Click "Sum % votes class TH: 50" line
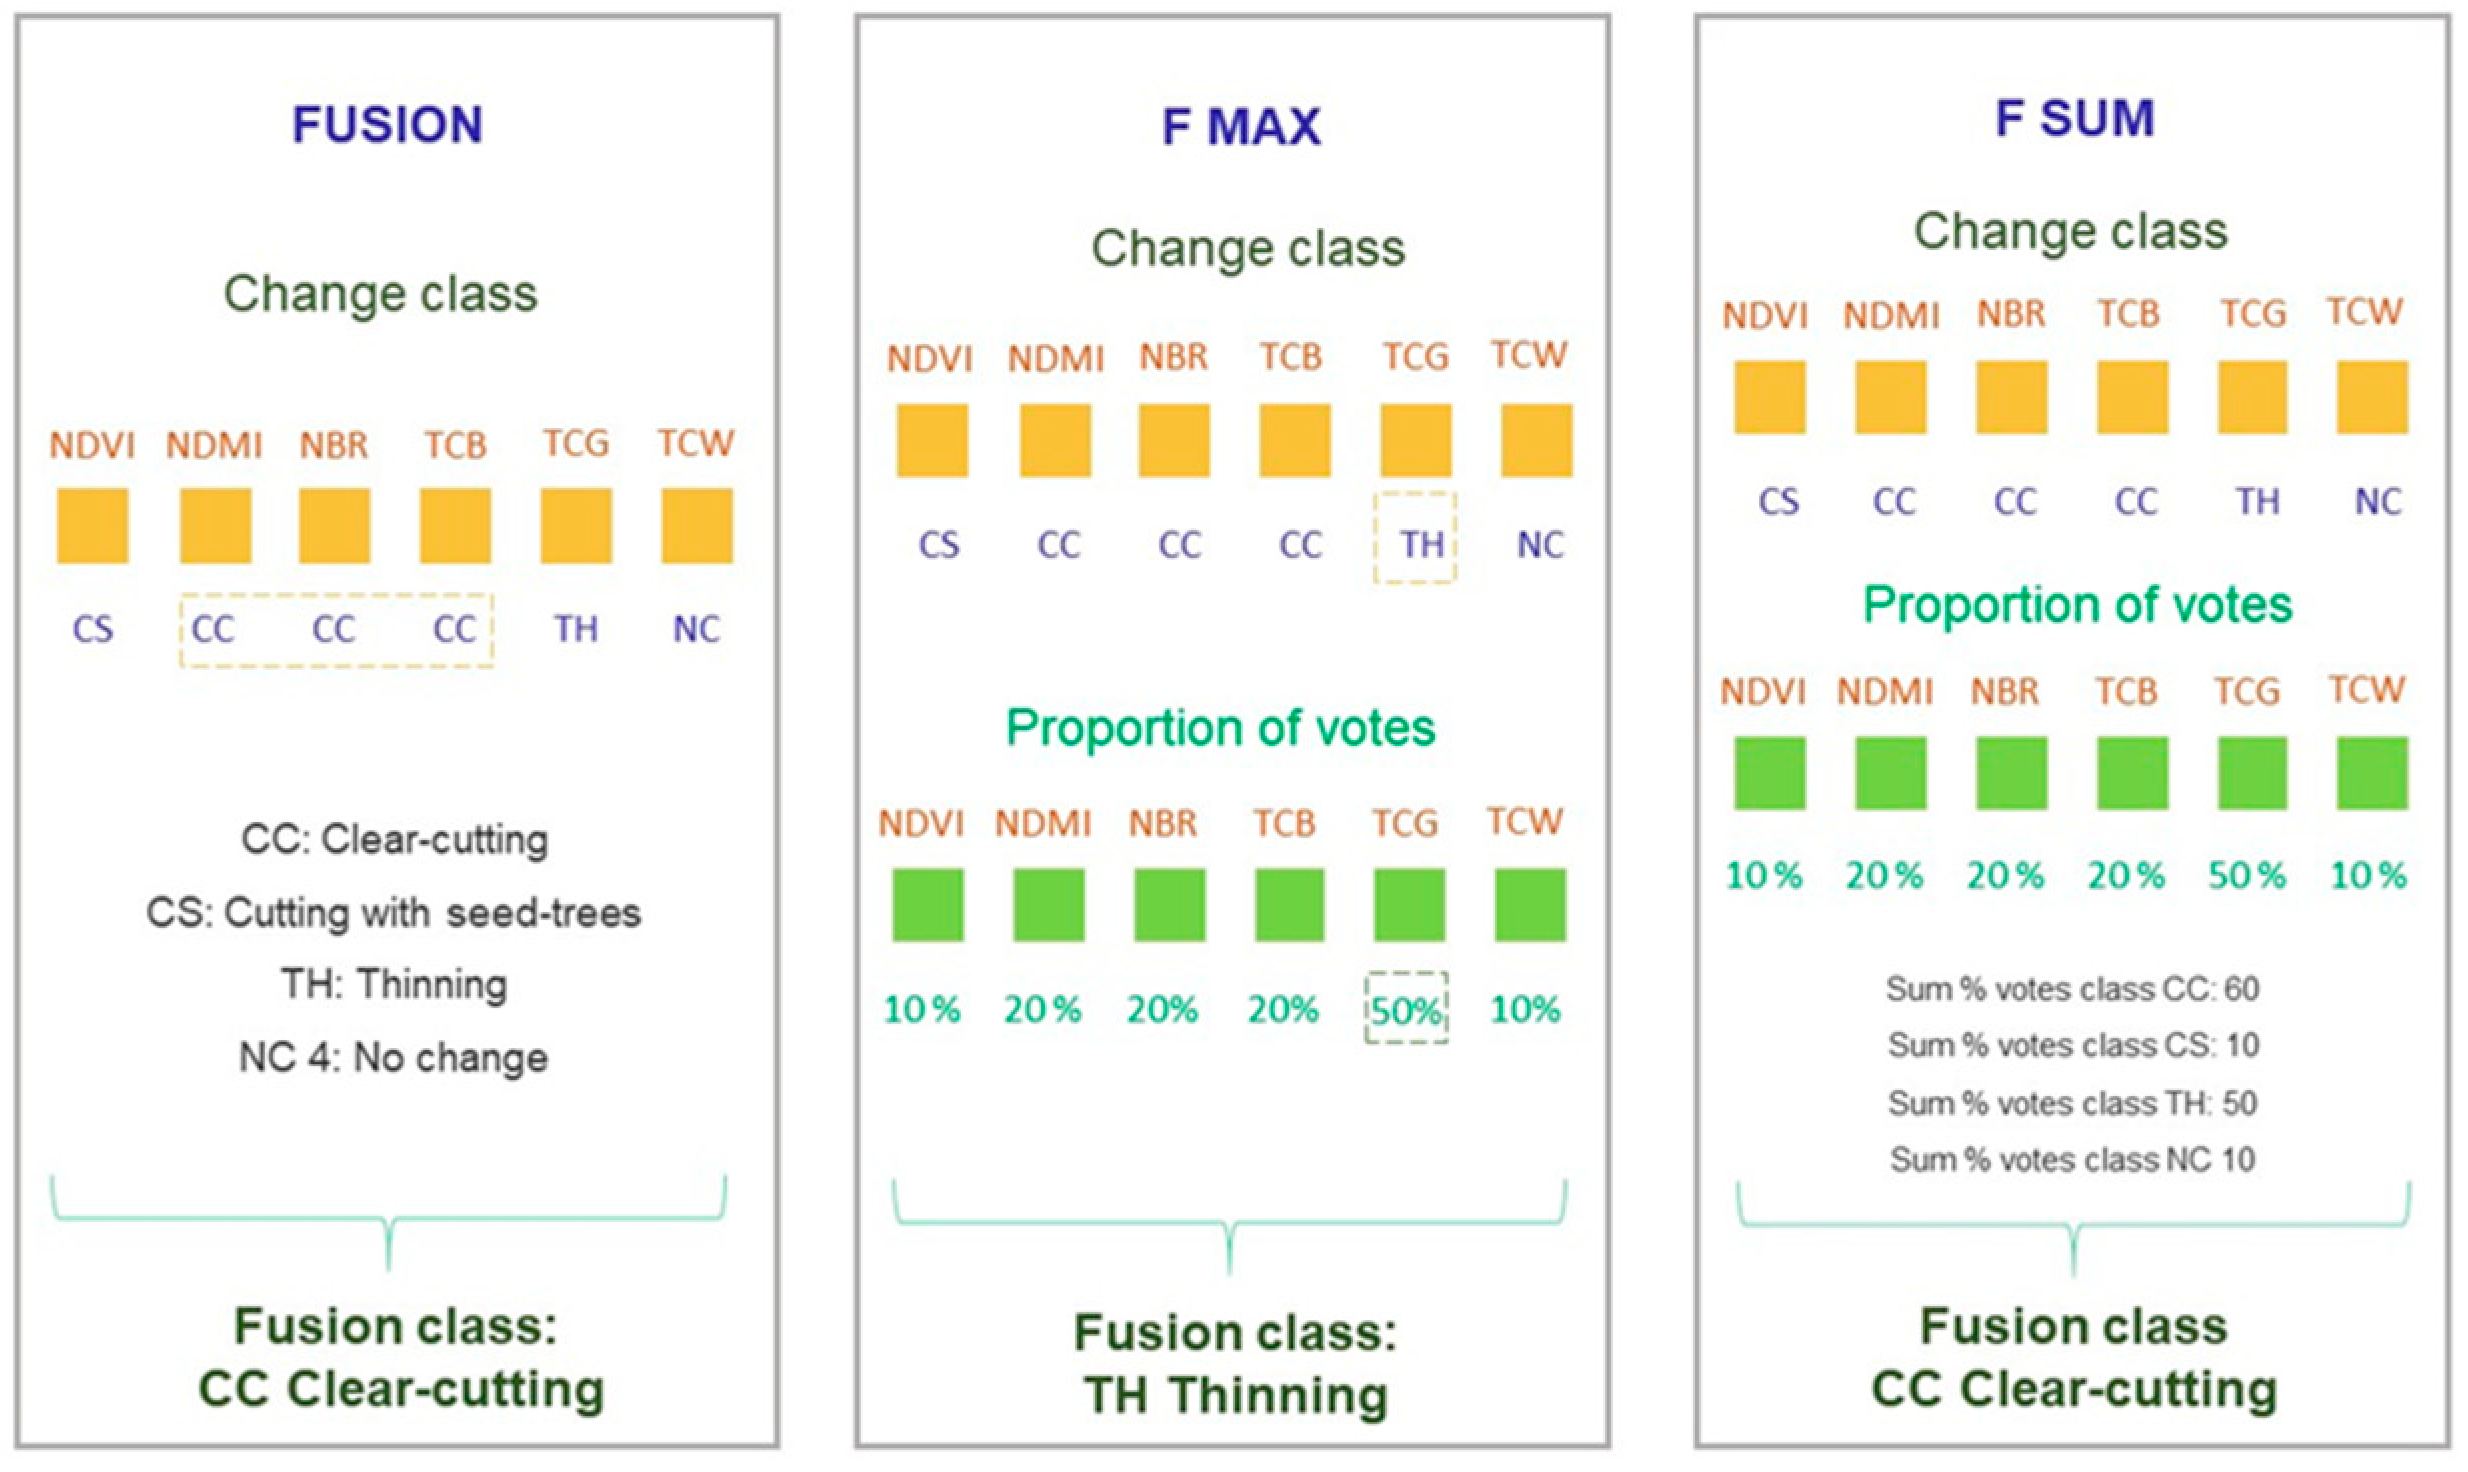 2072,1103
